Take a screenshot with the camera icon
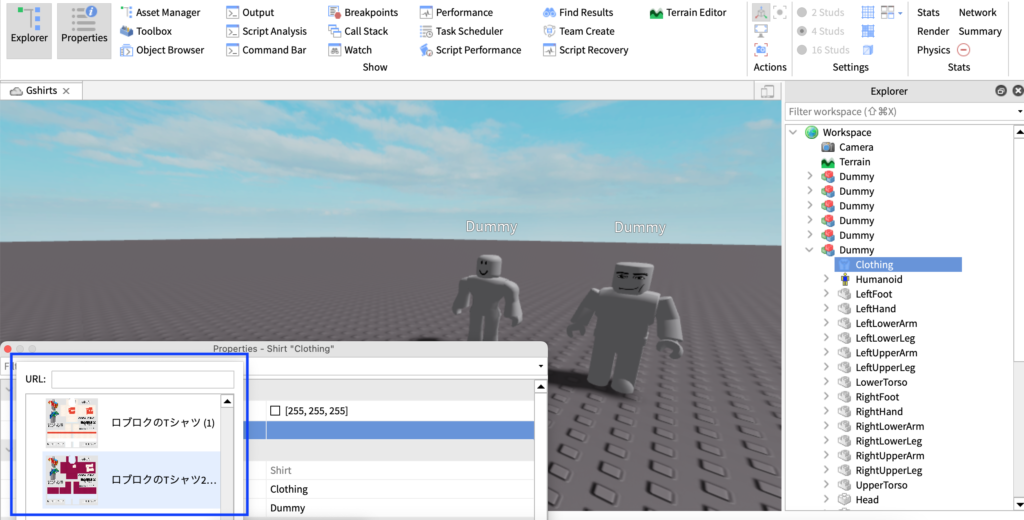Viewport: 1024px width, 520px height. [x=761, y=50]
